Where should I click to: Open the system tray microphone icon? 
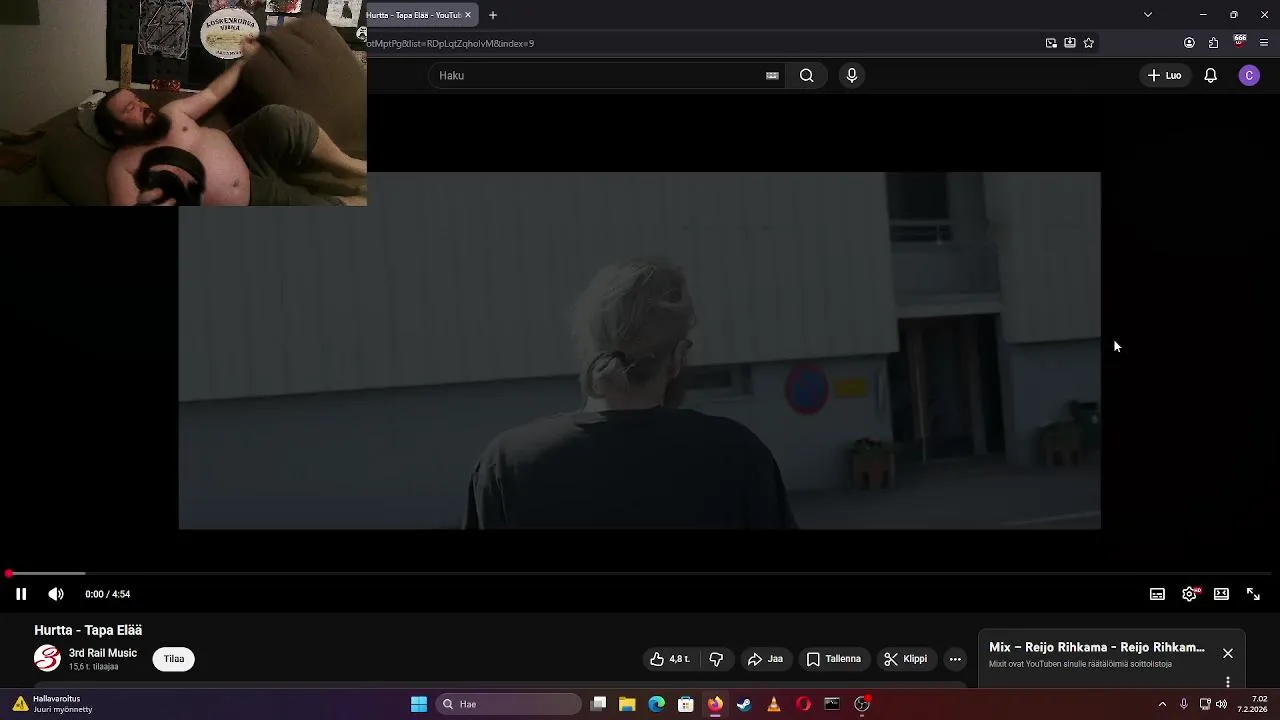pyautogui.click(x=1184, y=704)
